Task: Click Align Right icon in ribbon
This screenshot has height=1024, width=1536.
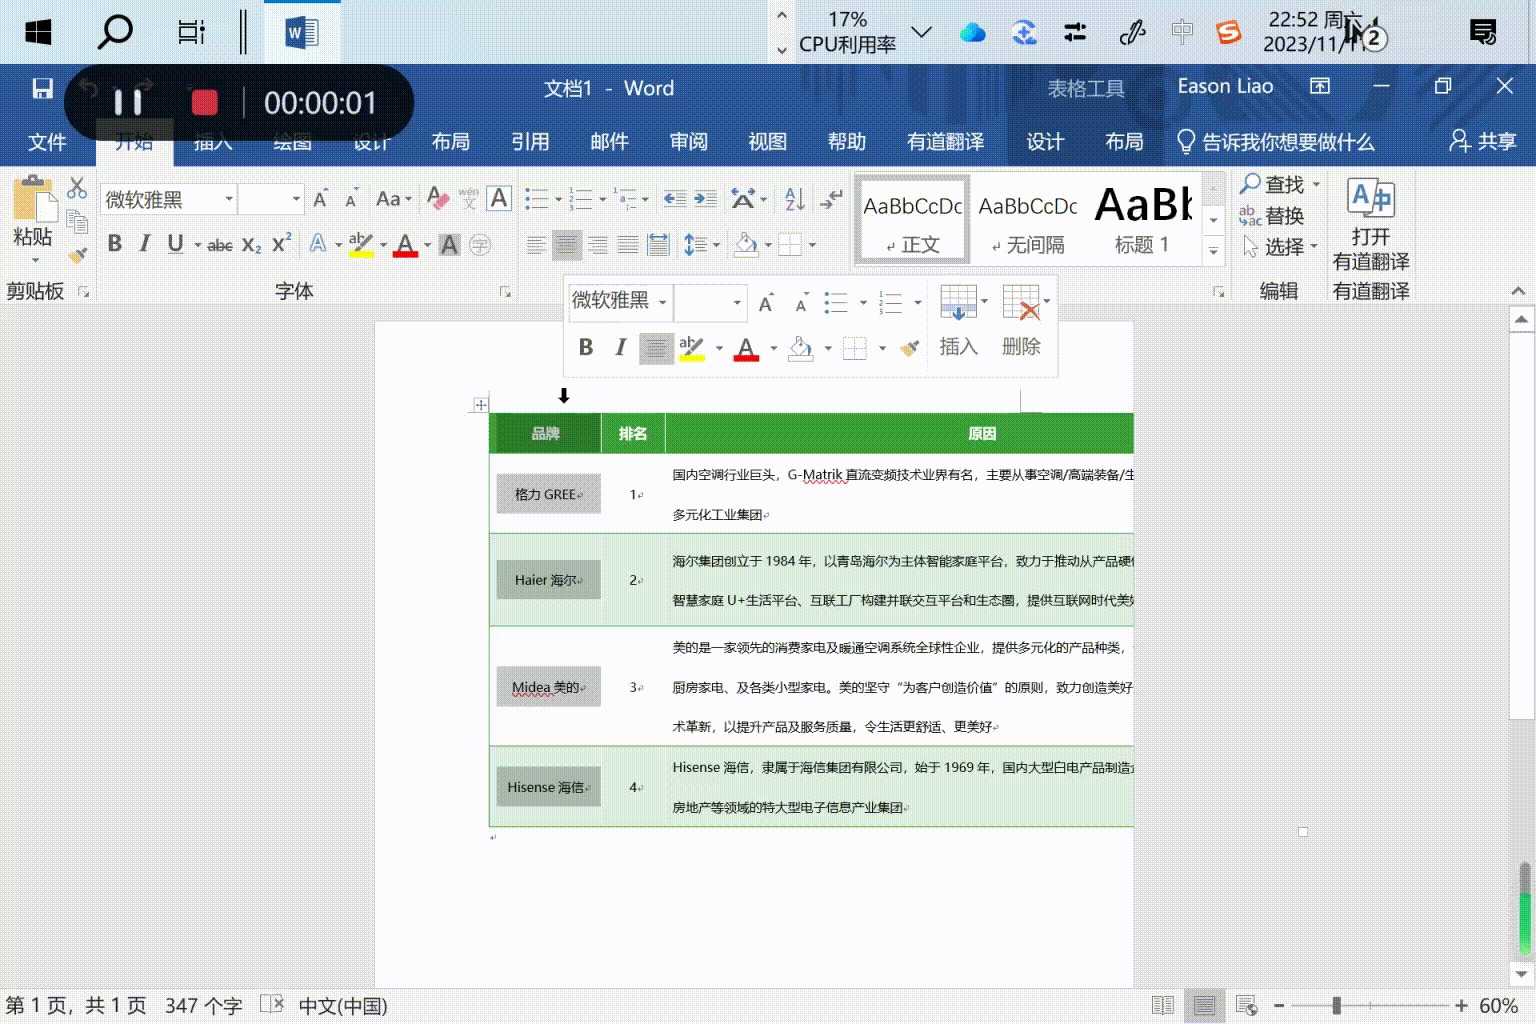Action: [x=597, y=244]
